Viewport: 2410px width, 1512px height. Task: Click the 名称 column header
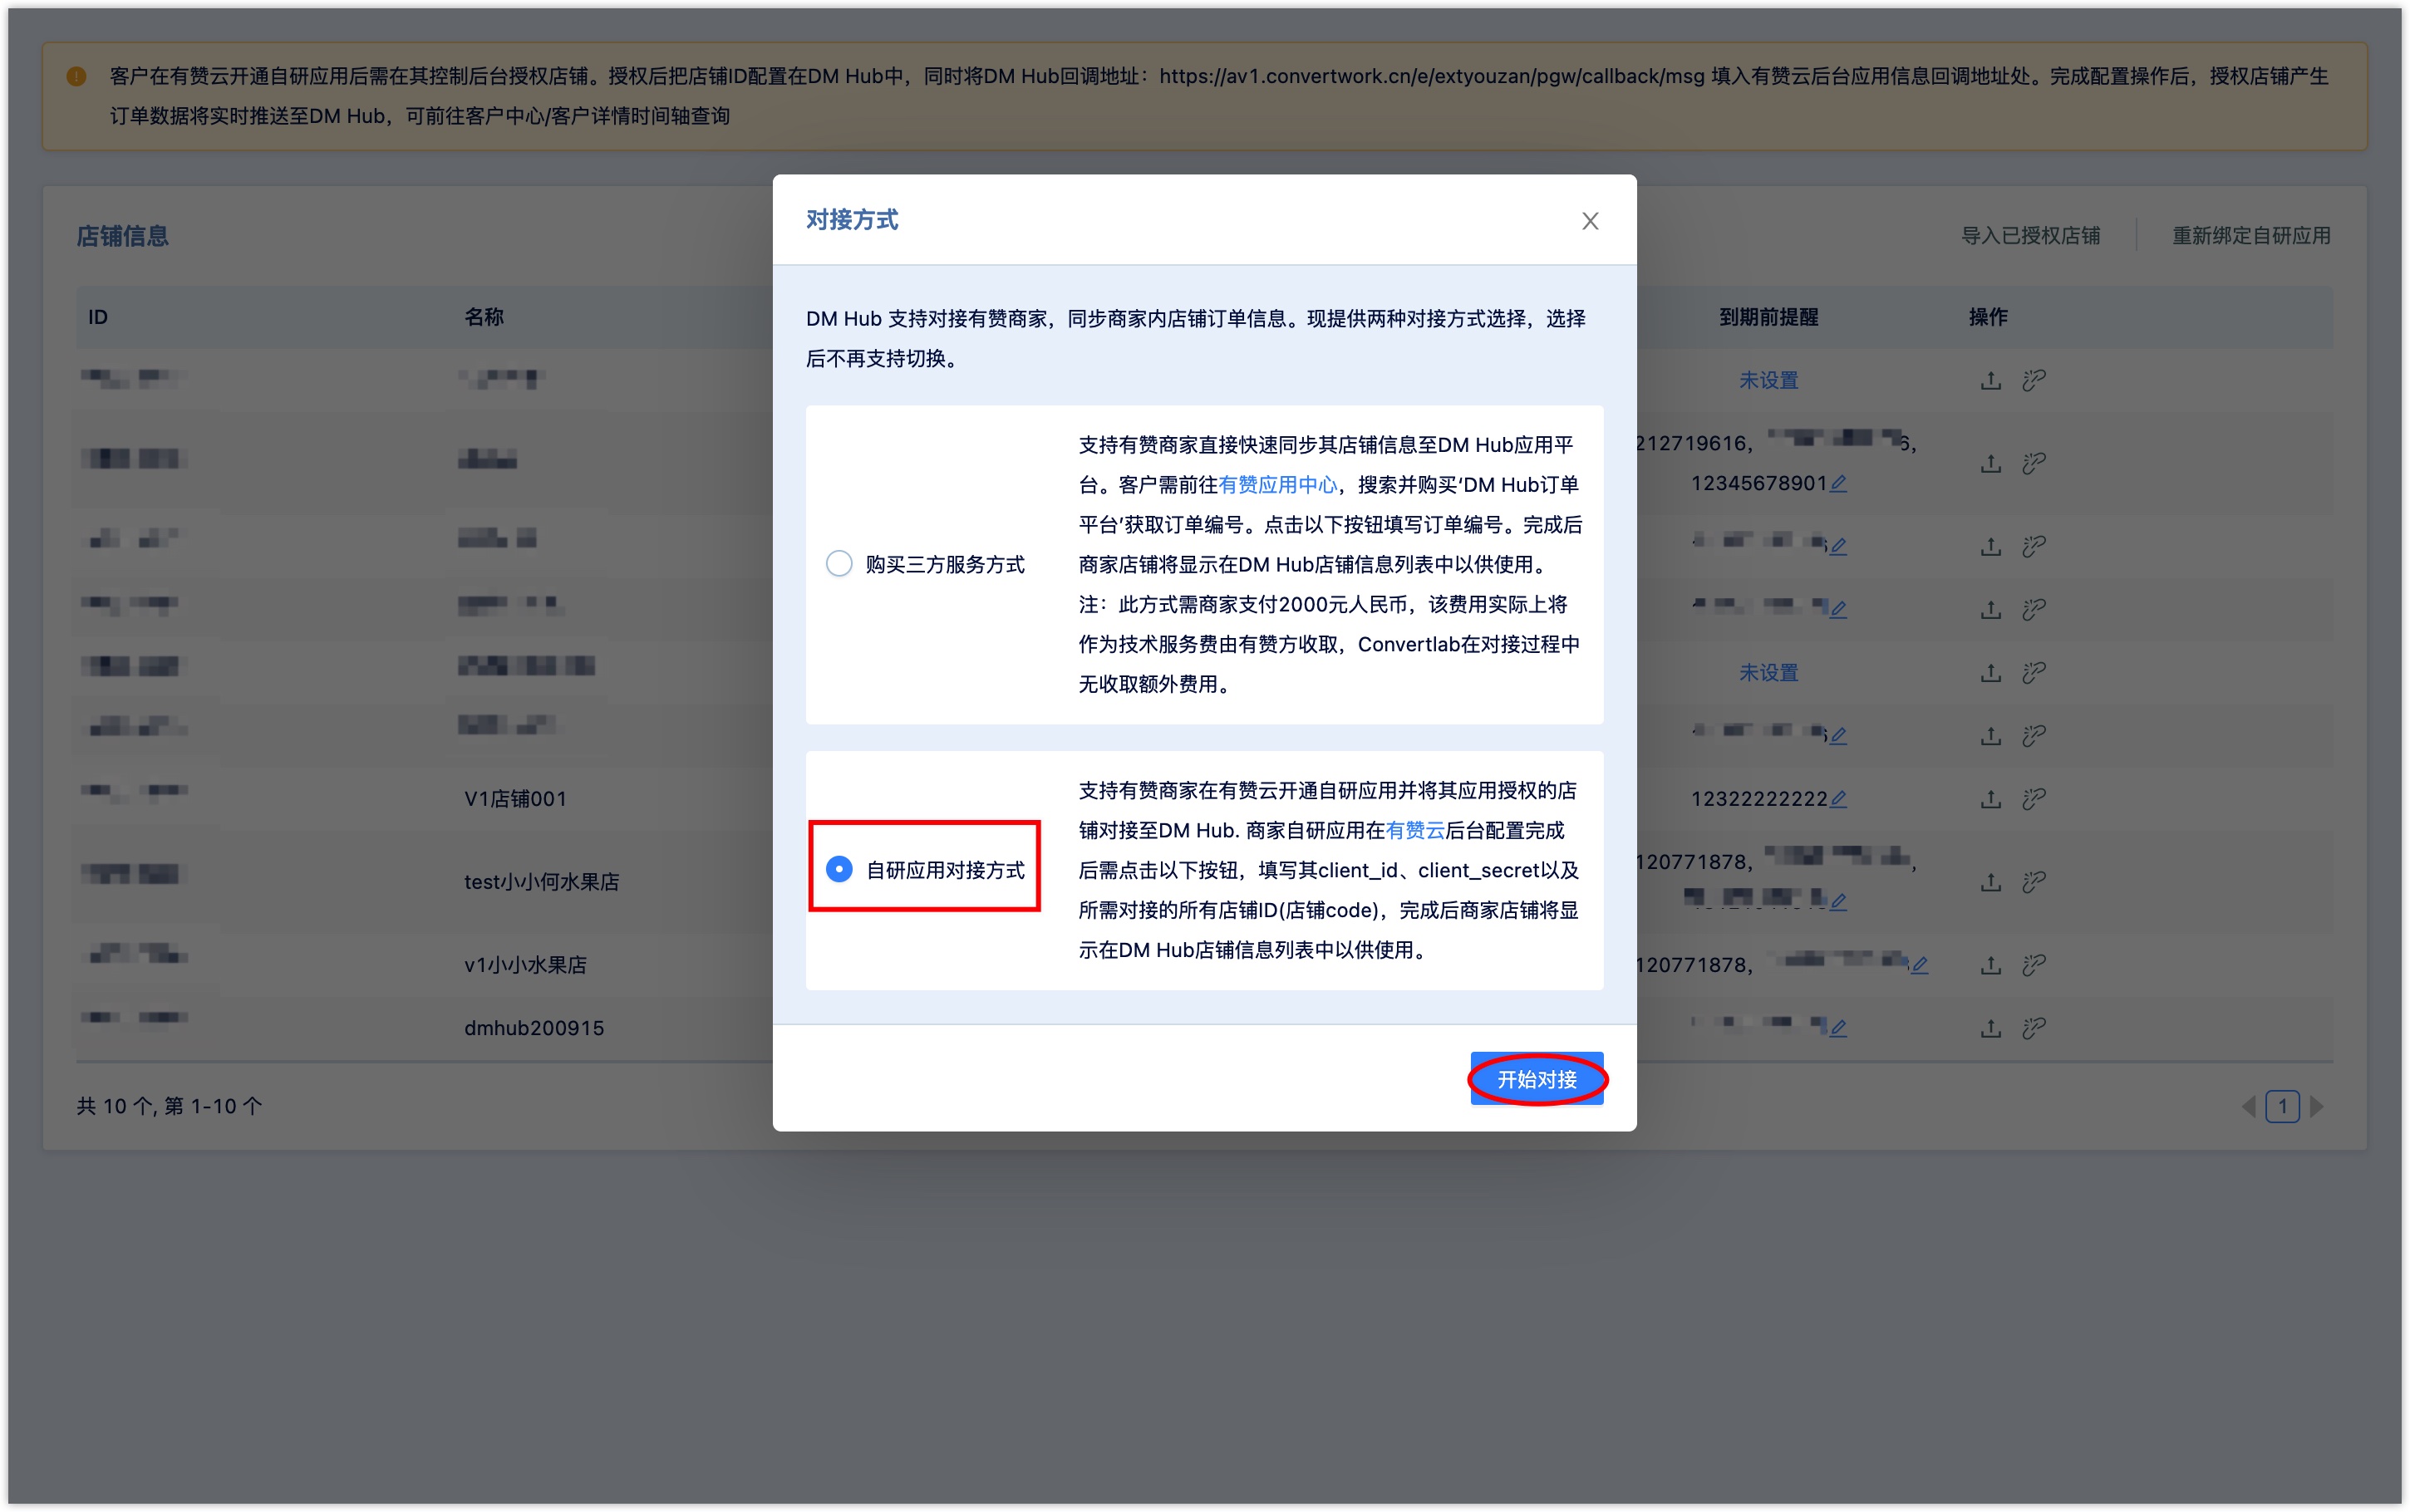[484, 317]
